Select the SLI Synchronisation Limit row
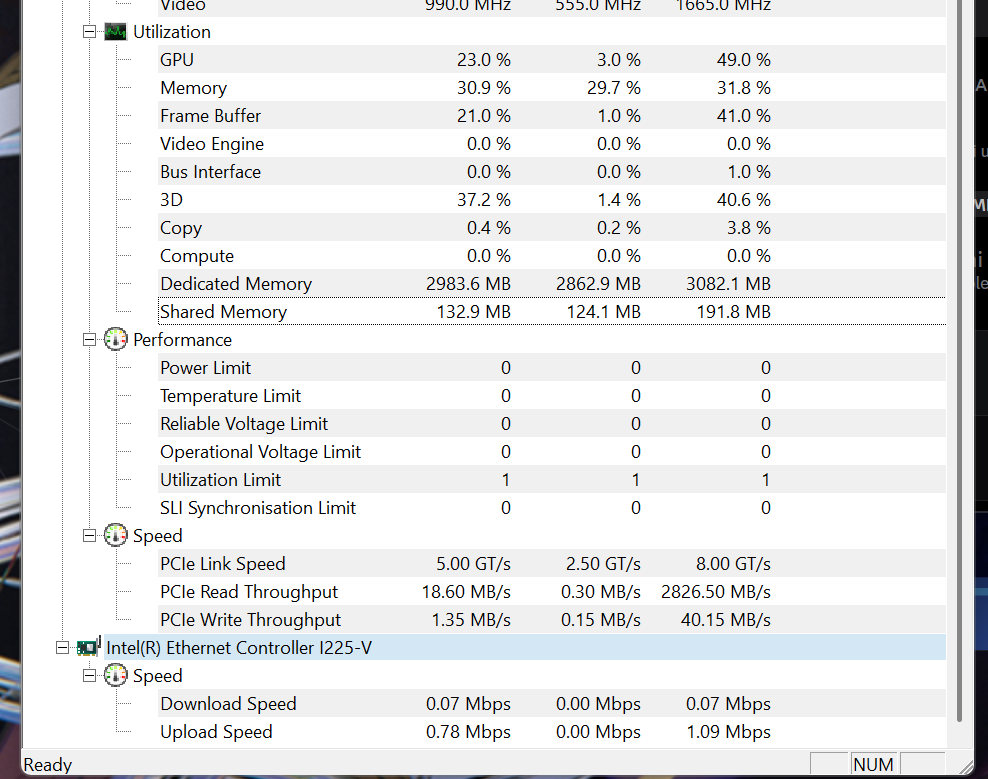988x779 pixels. pyautogui.click(x=552, y=507)
